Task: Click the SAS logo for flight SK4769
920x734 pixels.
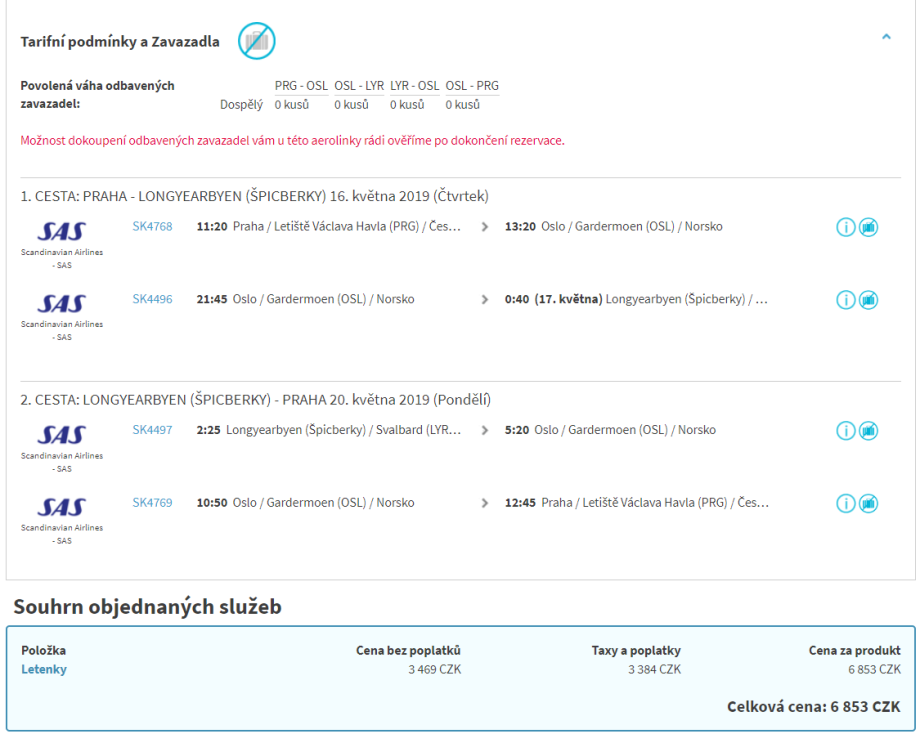Action: coord(62,508)
